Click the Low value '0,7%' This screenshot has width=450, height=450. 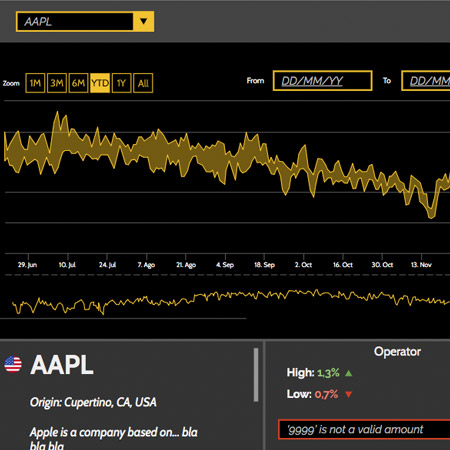[x=327, y=395]
